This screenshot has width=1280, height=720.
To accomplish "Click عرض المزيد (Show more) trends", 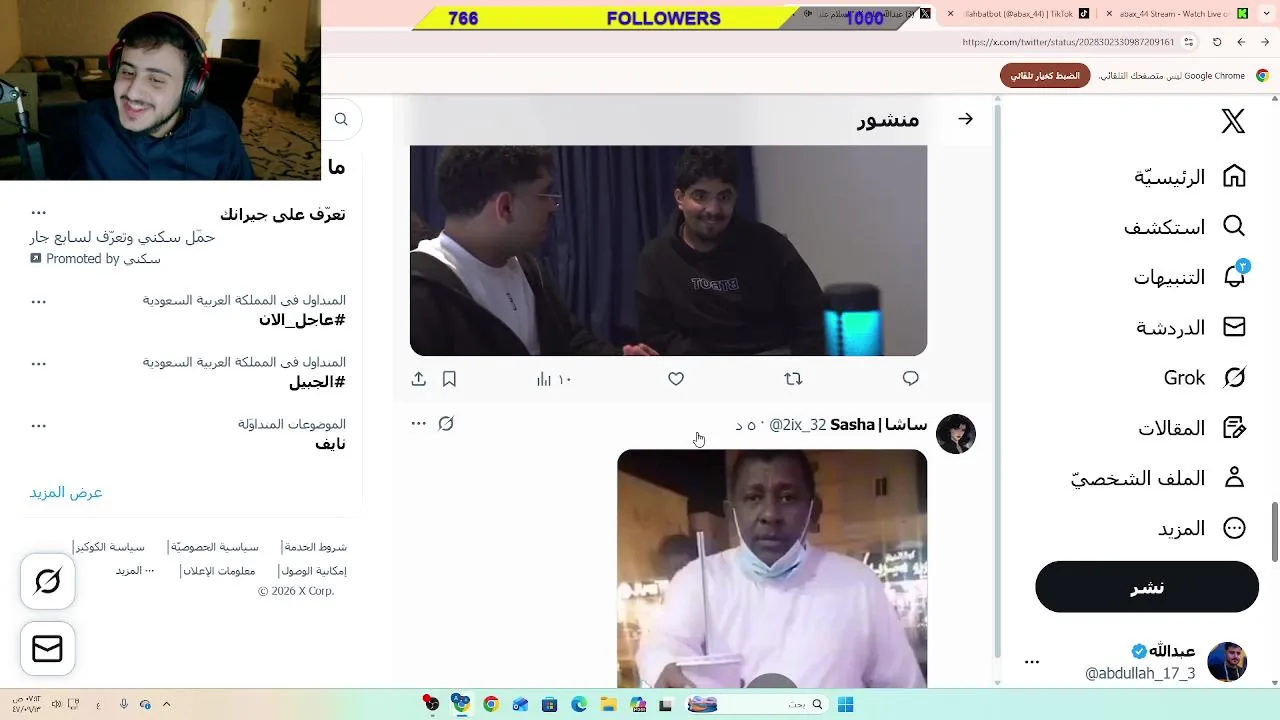I will tap(66, 492).
